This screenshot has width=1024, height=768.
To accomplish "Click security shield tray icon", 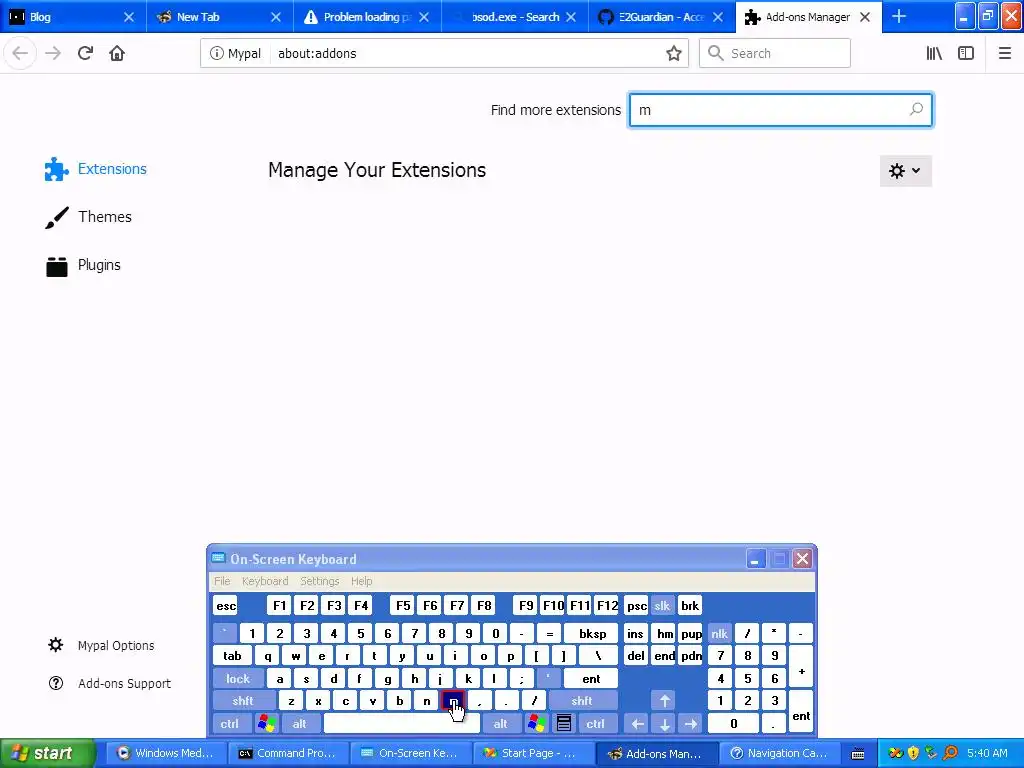I will (x=914, y=754).
